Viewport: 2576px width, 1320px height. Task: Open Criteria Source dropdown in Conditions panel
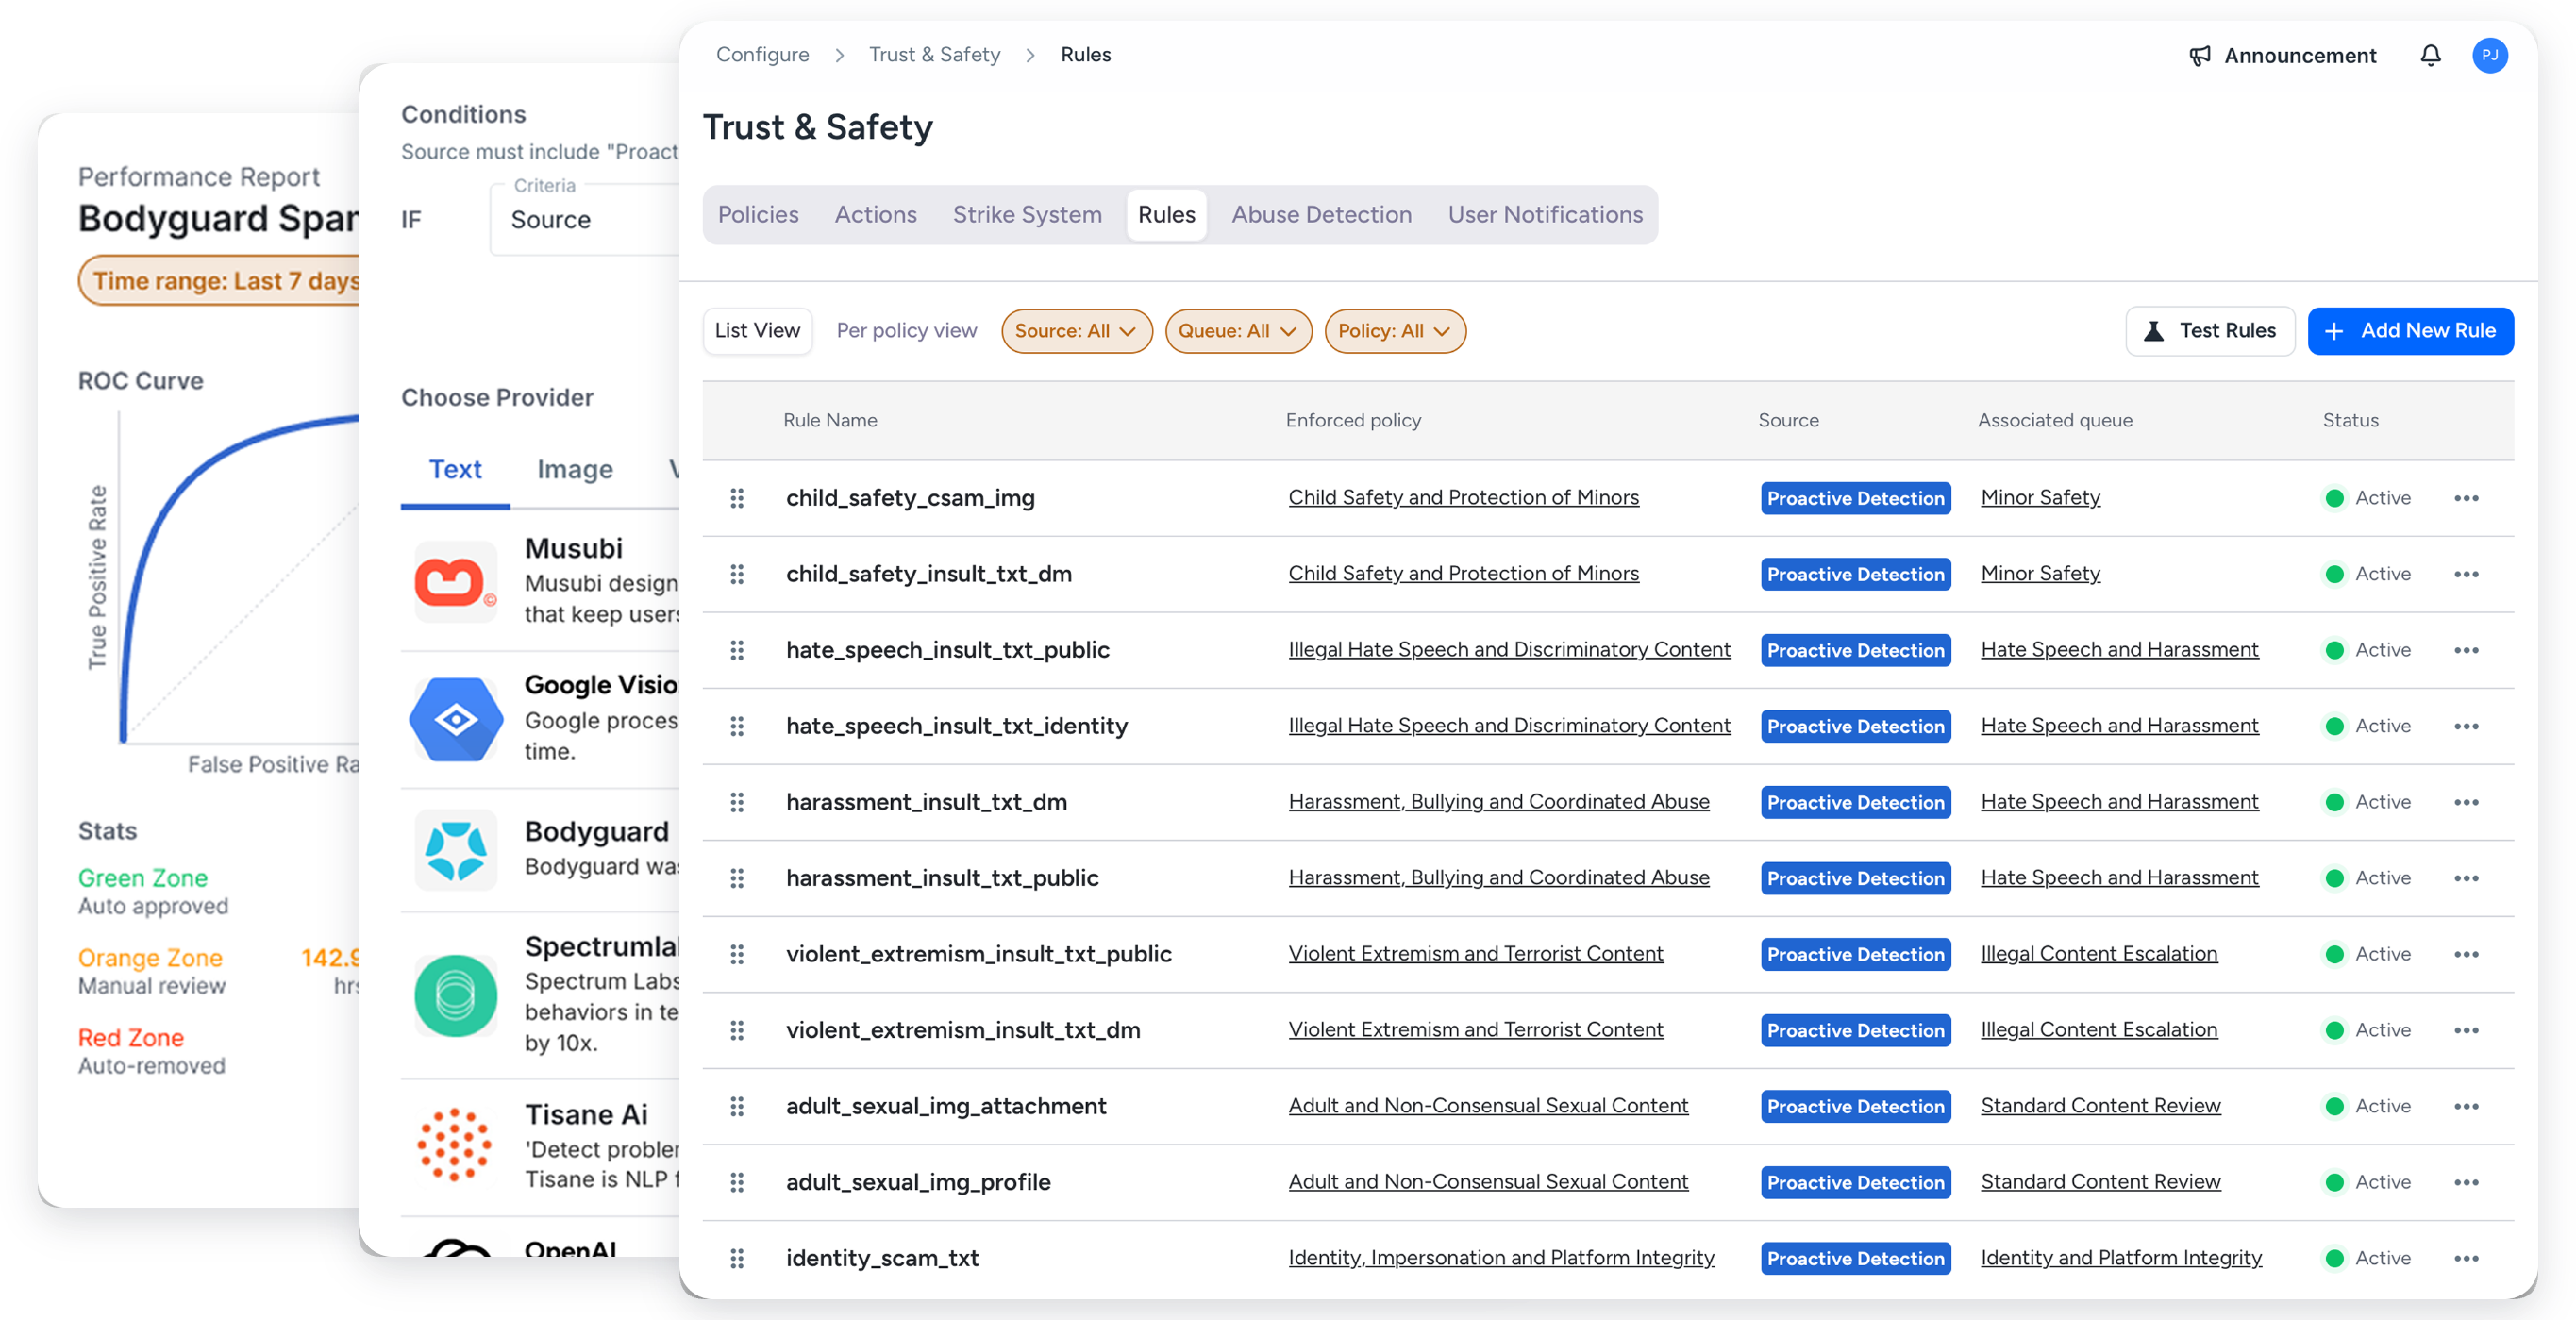coord(586,219)
